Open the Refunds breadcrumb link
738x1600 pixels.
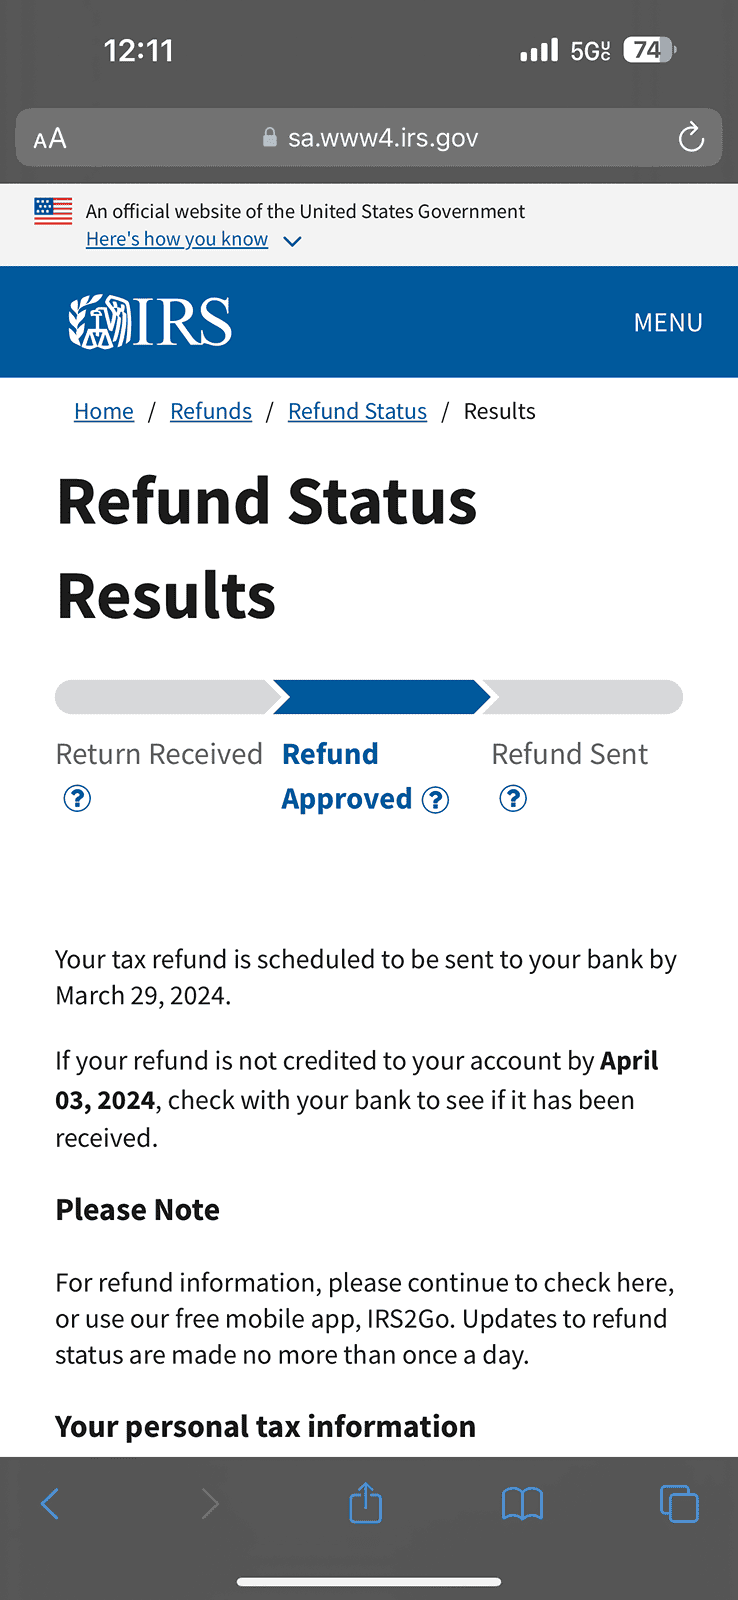[x=211, y=411]
